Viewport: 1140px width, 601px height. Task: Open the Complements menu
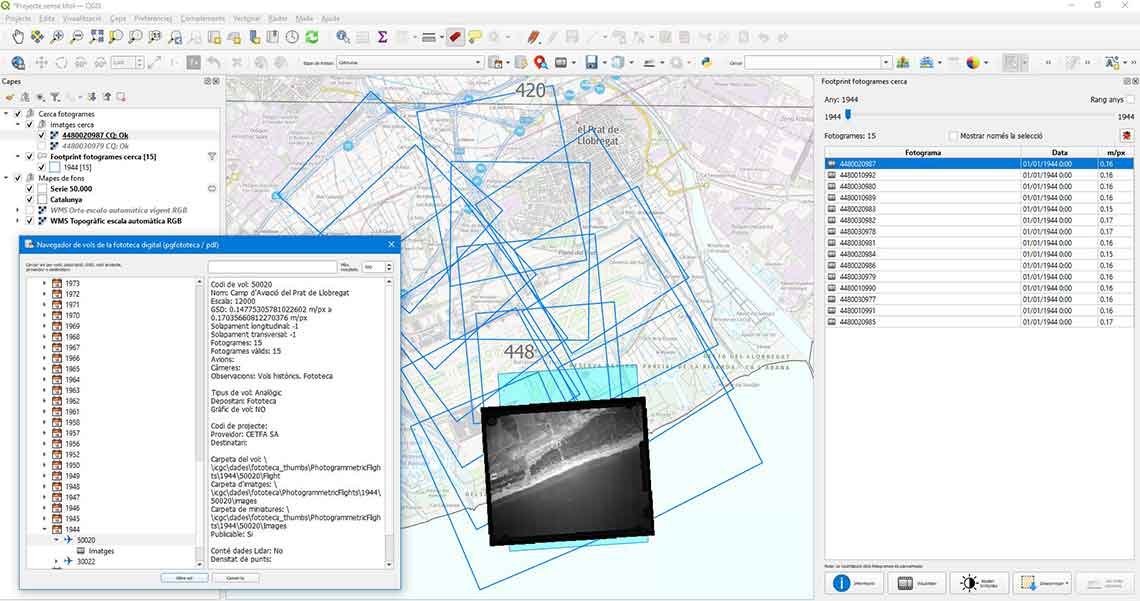202,18
